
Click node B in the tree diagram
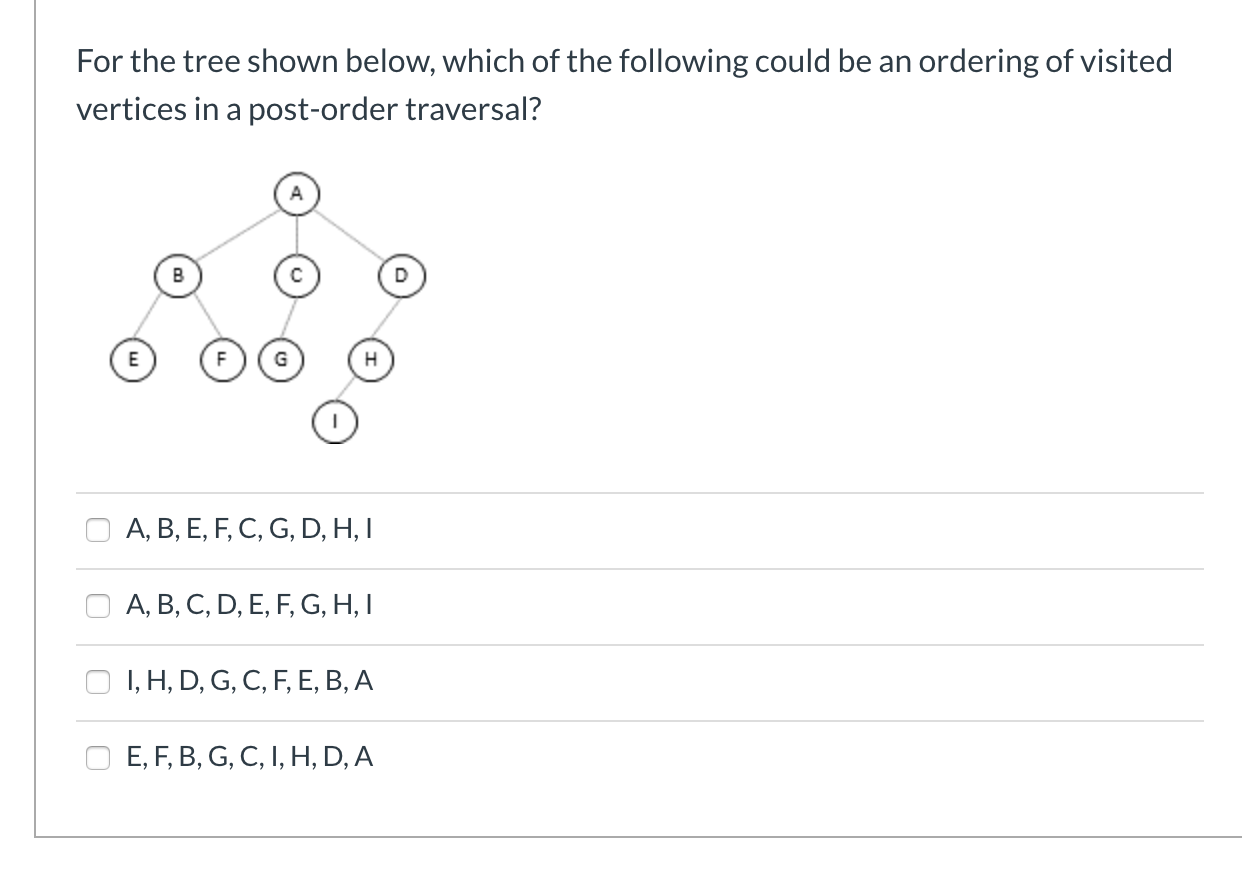coord(179,276)
